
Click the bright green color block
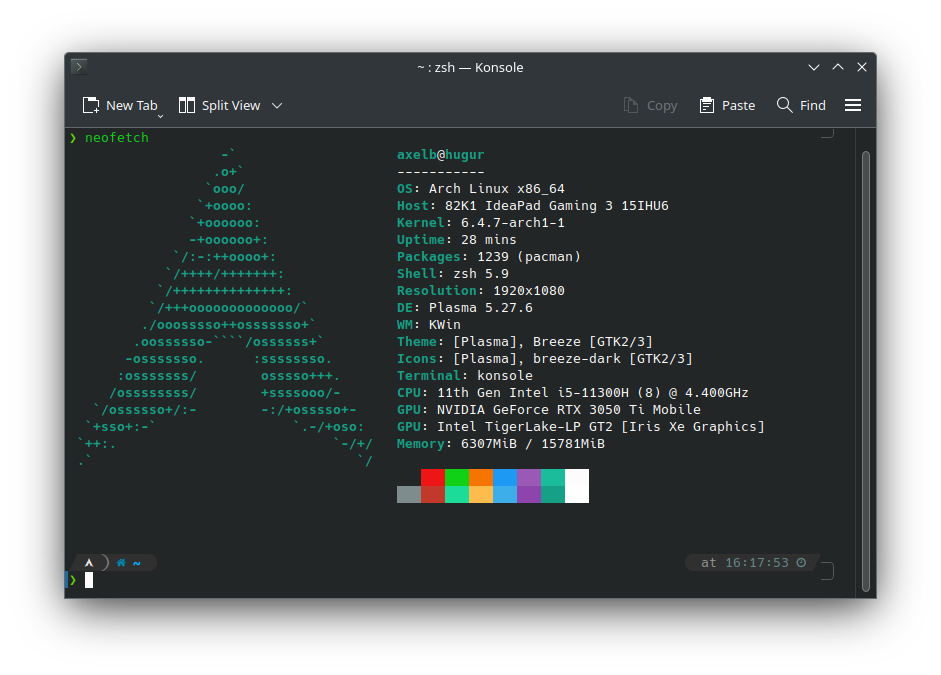click(x=457, y=478)
